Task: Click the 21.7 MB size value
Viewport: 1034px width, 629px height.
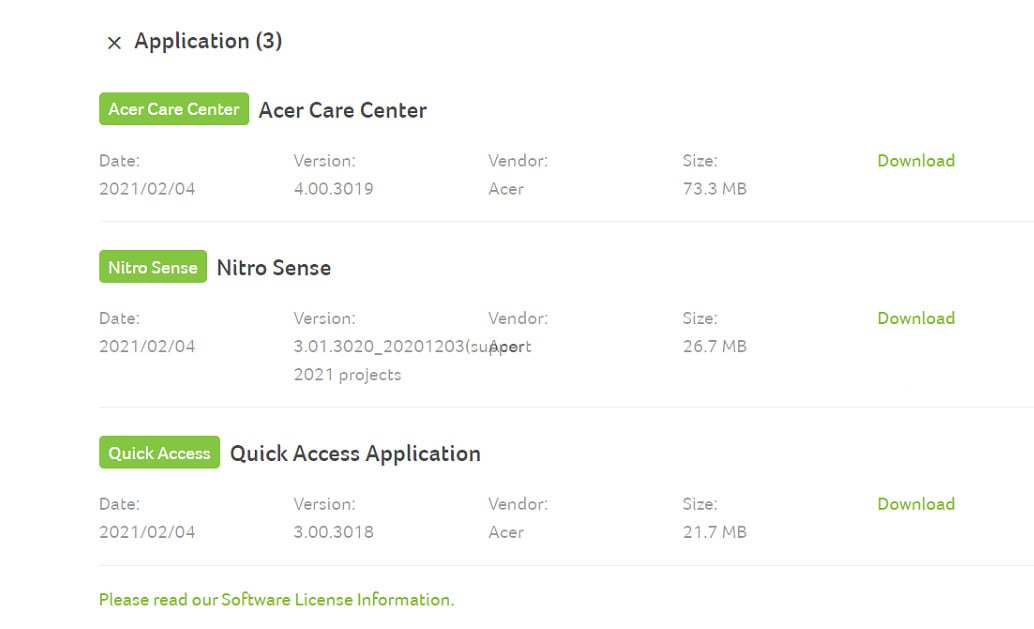Action: [715, 533]
